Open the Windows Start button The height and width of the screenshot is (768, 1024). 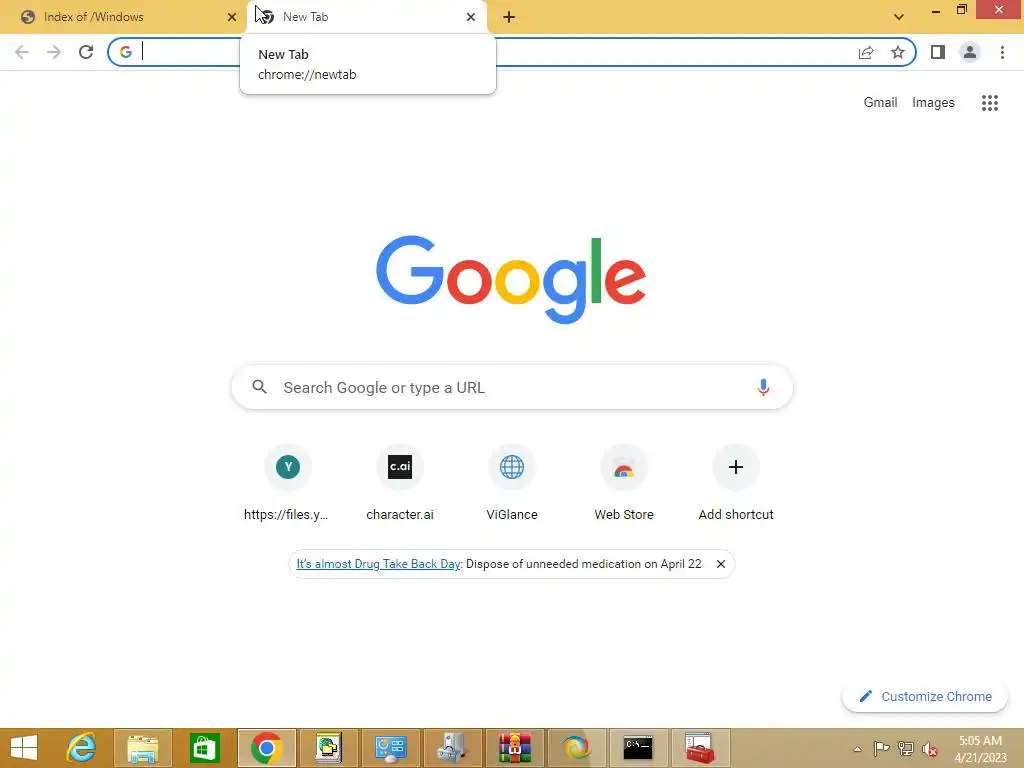tap(24, 748)
